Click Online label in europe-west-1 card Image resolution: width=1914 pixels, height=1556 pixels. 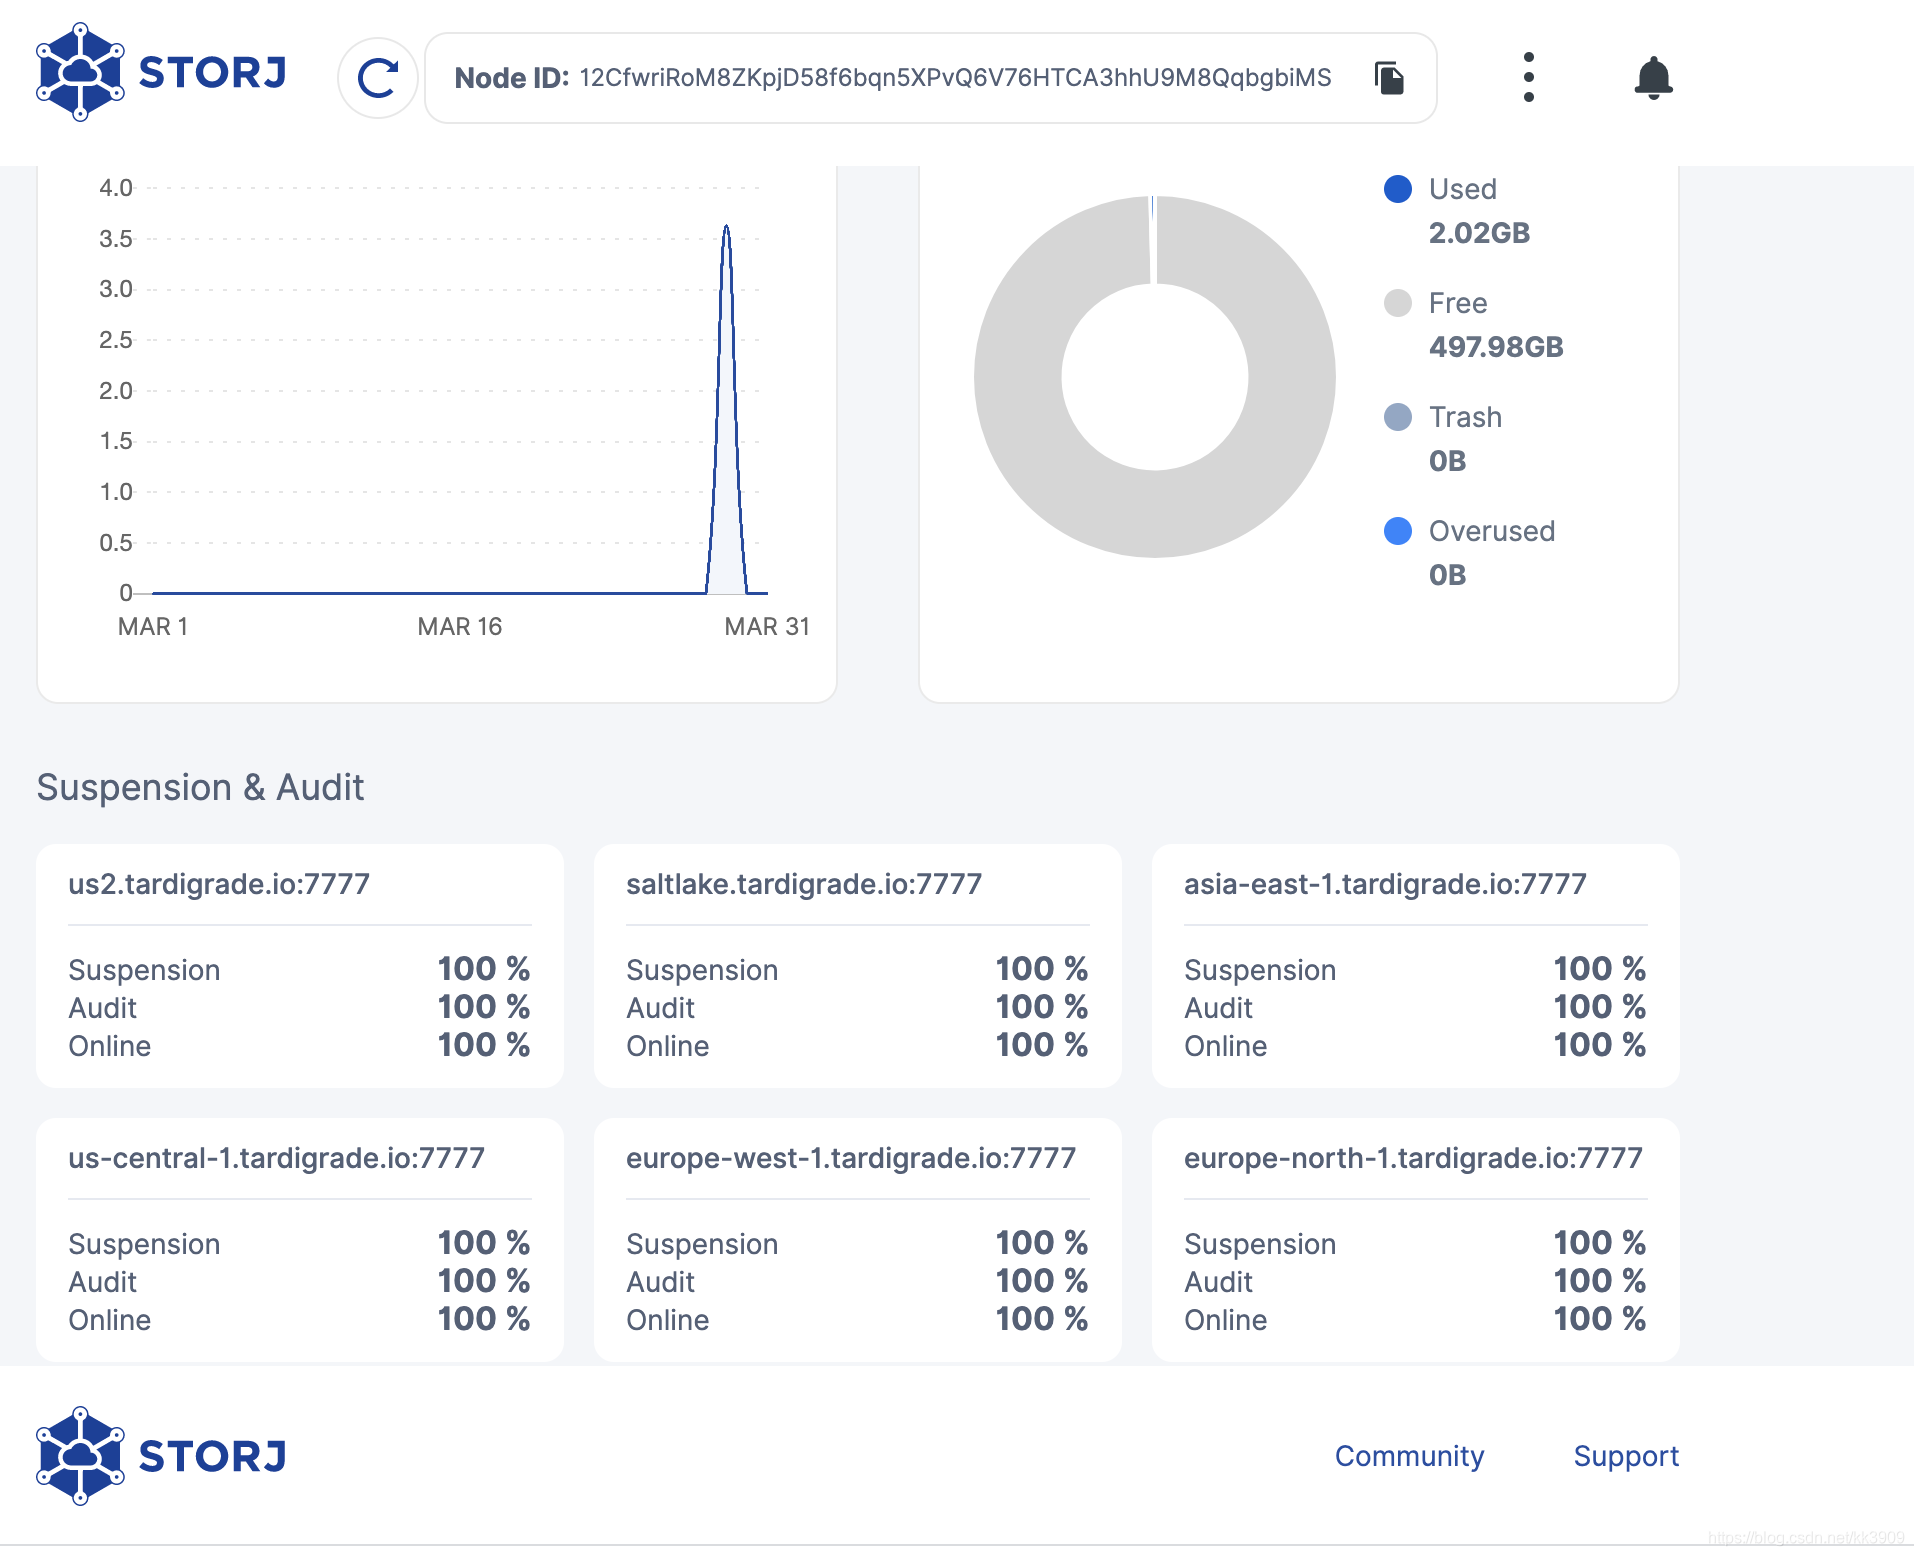[668, 1320]
